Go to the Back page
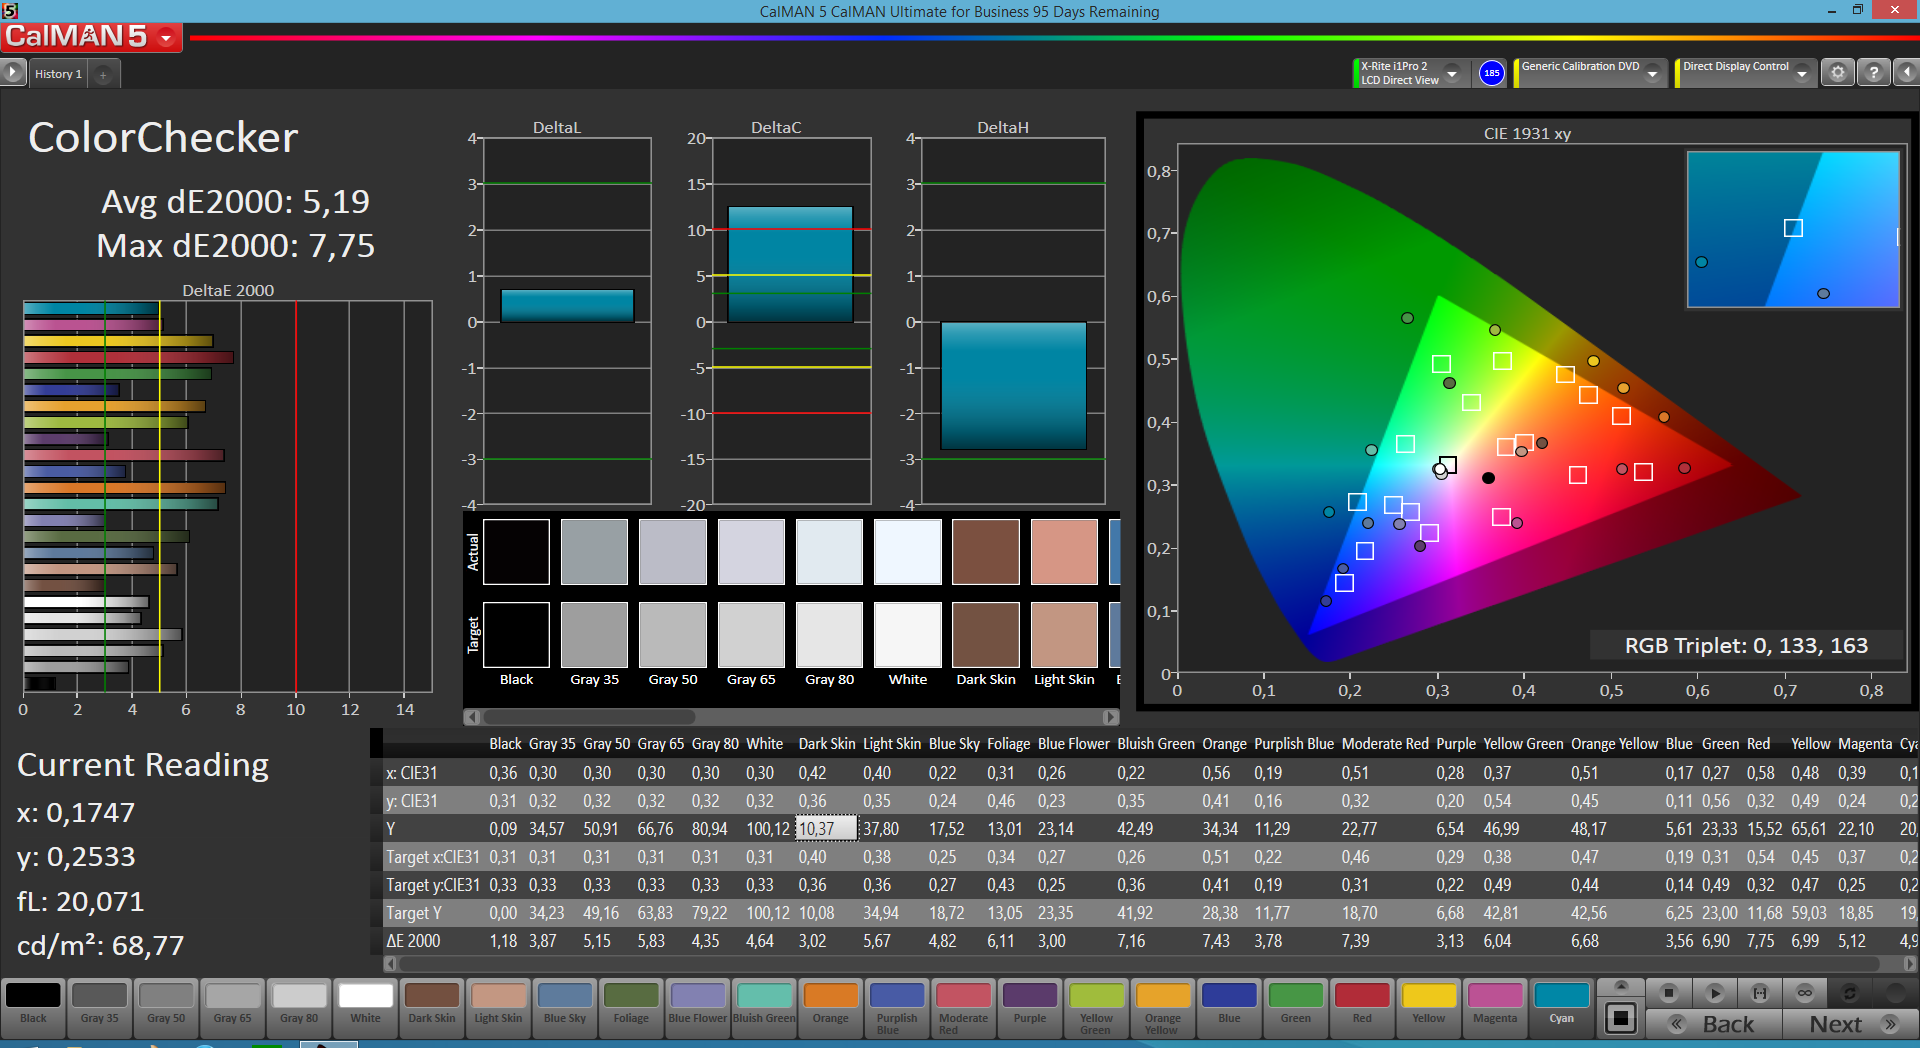This screenshot has width=1920, height=1048. (x=1714, y=1024)
